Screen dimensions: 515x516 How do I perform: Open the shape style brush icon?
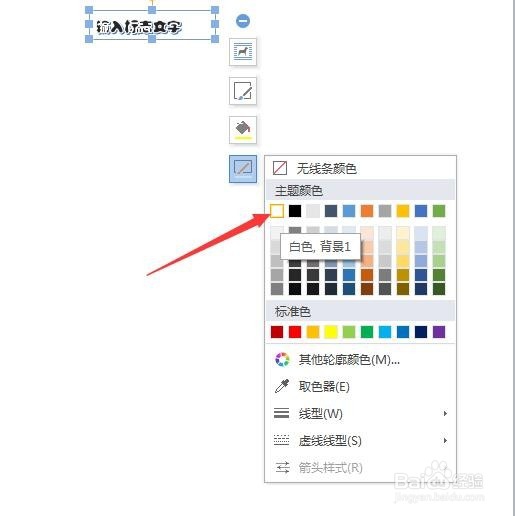[x=243, y=91]
